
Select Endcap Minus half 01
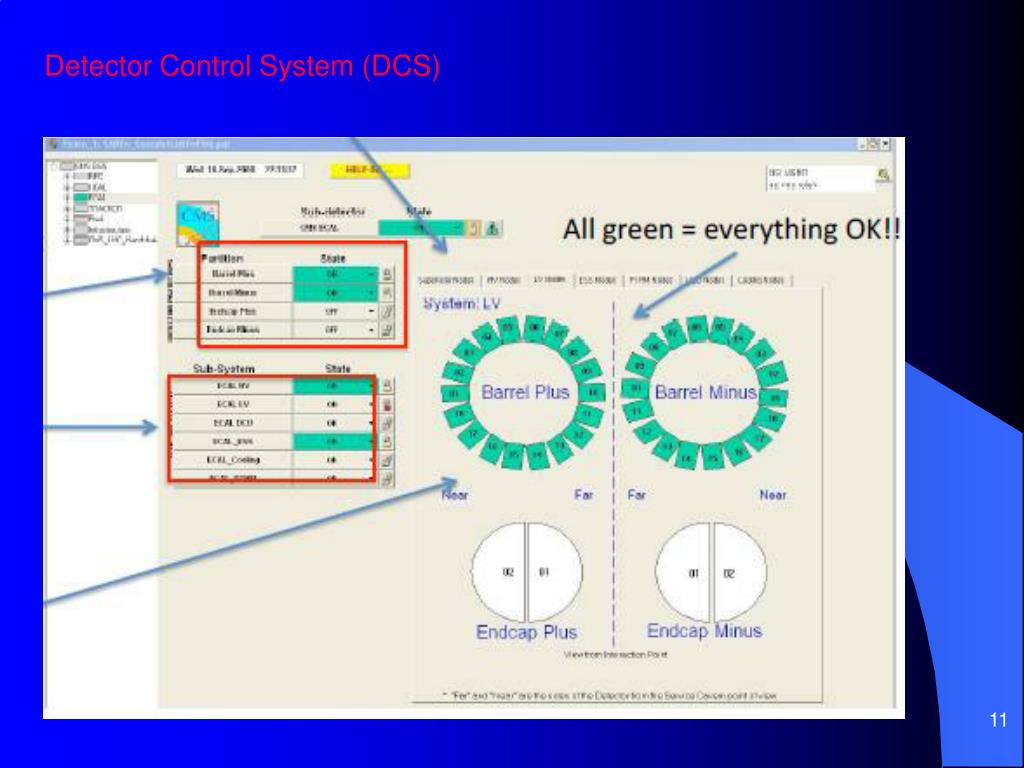click(x=683, y=573)
